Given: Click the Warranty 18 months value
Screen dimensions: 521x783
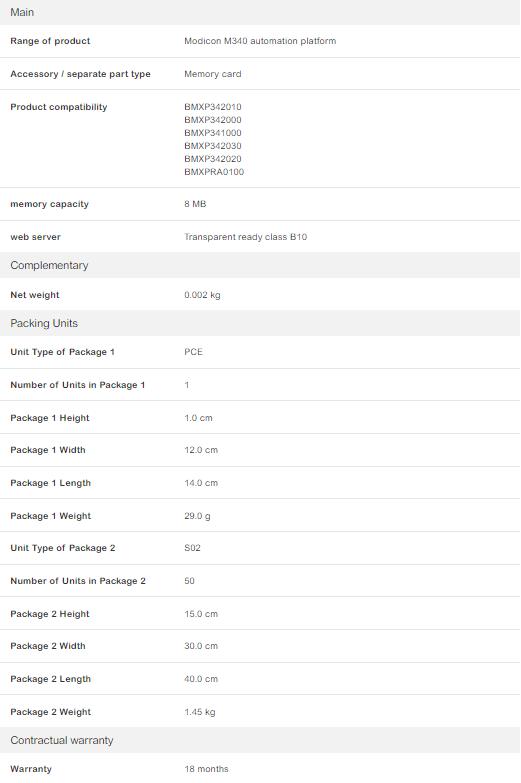Looking at the screenshot, I should 206,769.
